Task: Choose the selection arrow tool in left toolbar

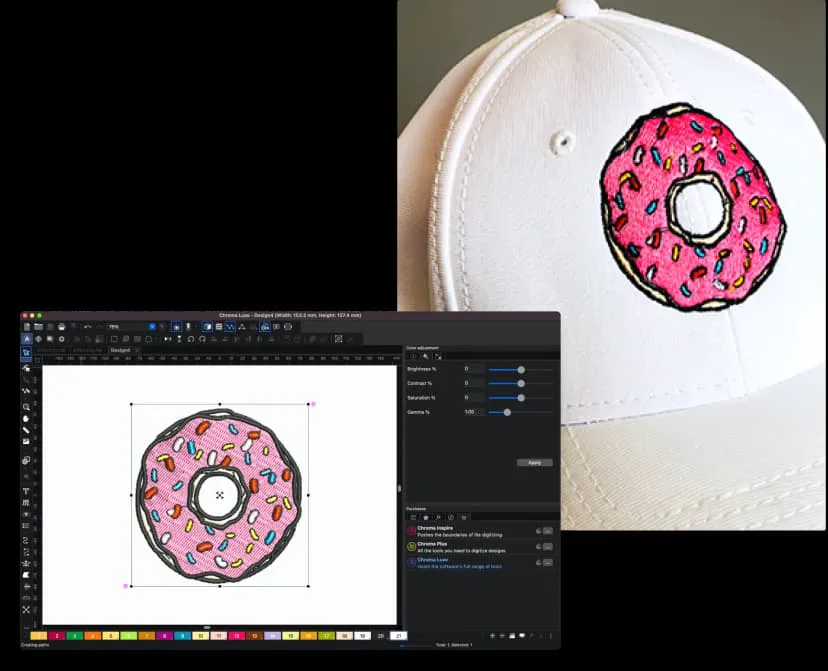Action: click(26, 352)
